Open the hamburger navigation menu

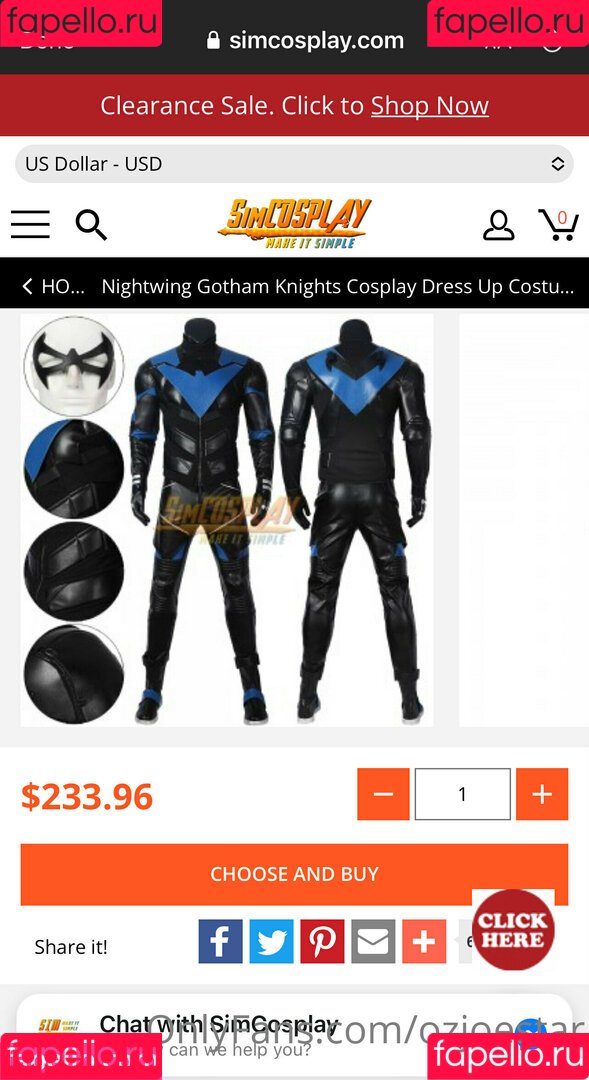click(x=30, y=225)
